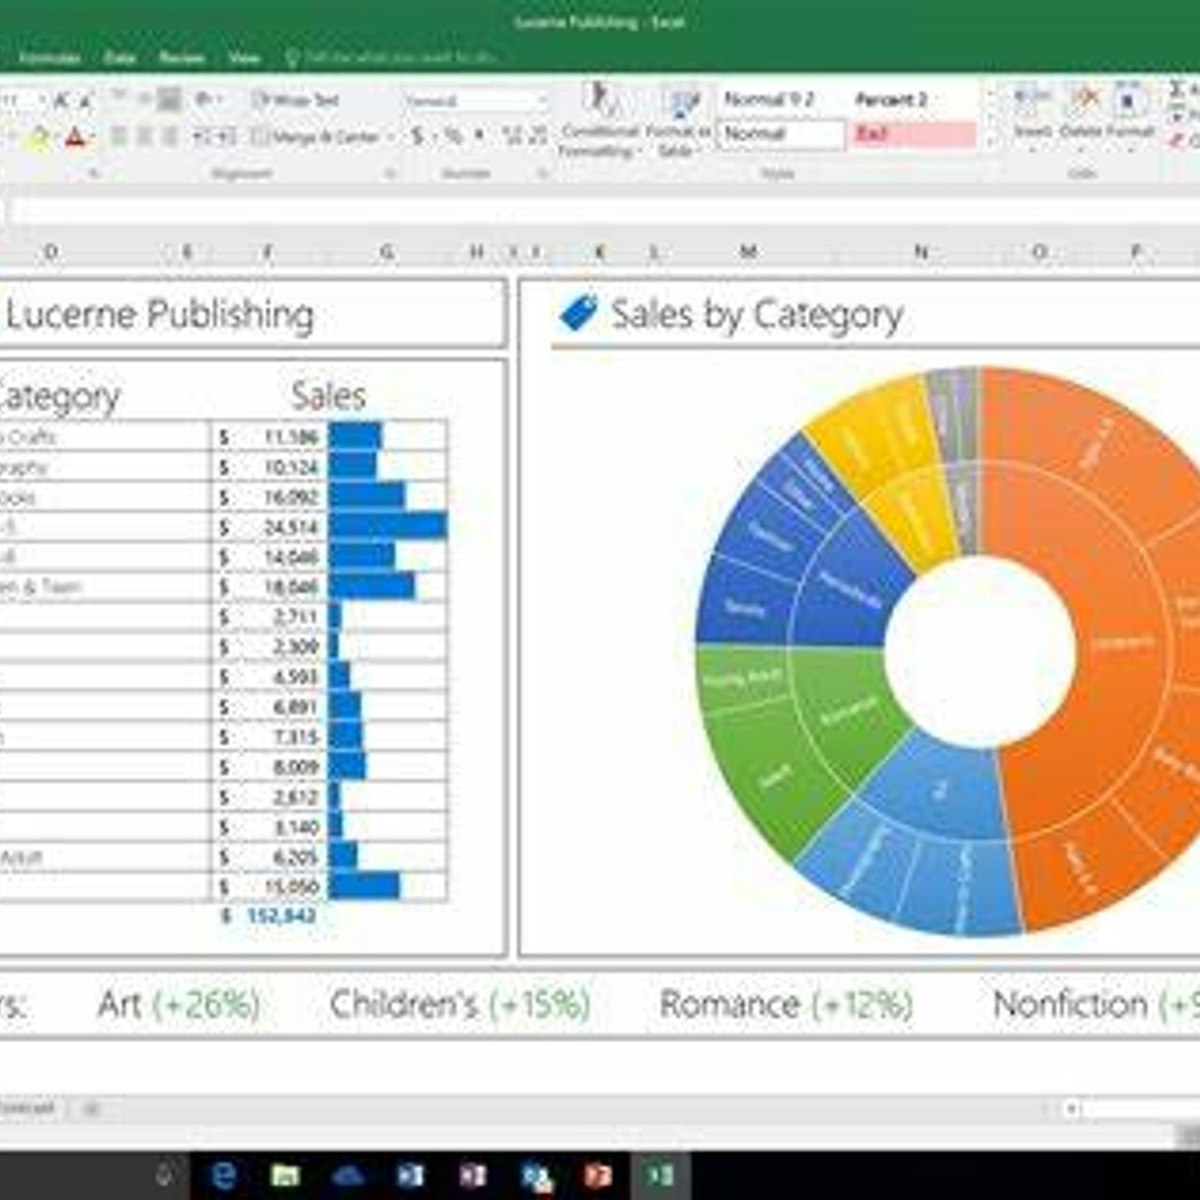Open the Merge & Center dropdown arrow
Viewport: 1200px width, 1200px height.
[x=391, y=138]
